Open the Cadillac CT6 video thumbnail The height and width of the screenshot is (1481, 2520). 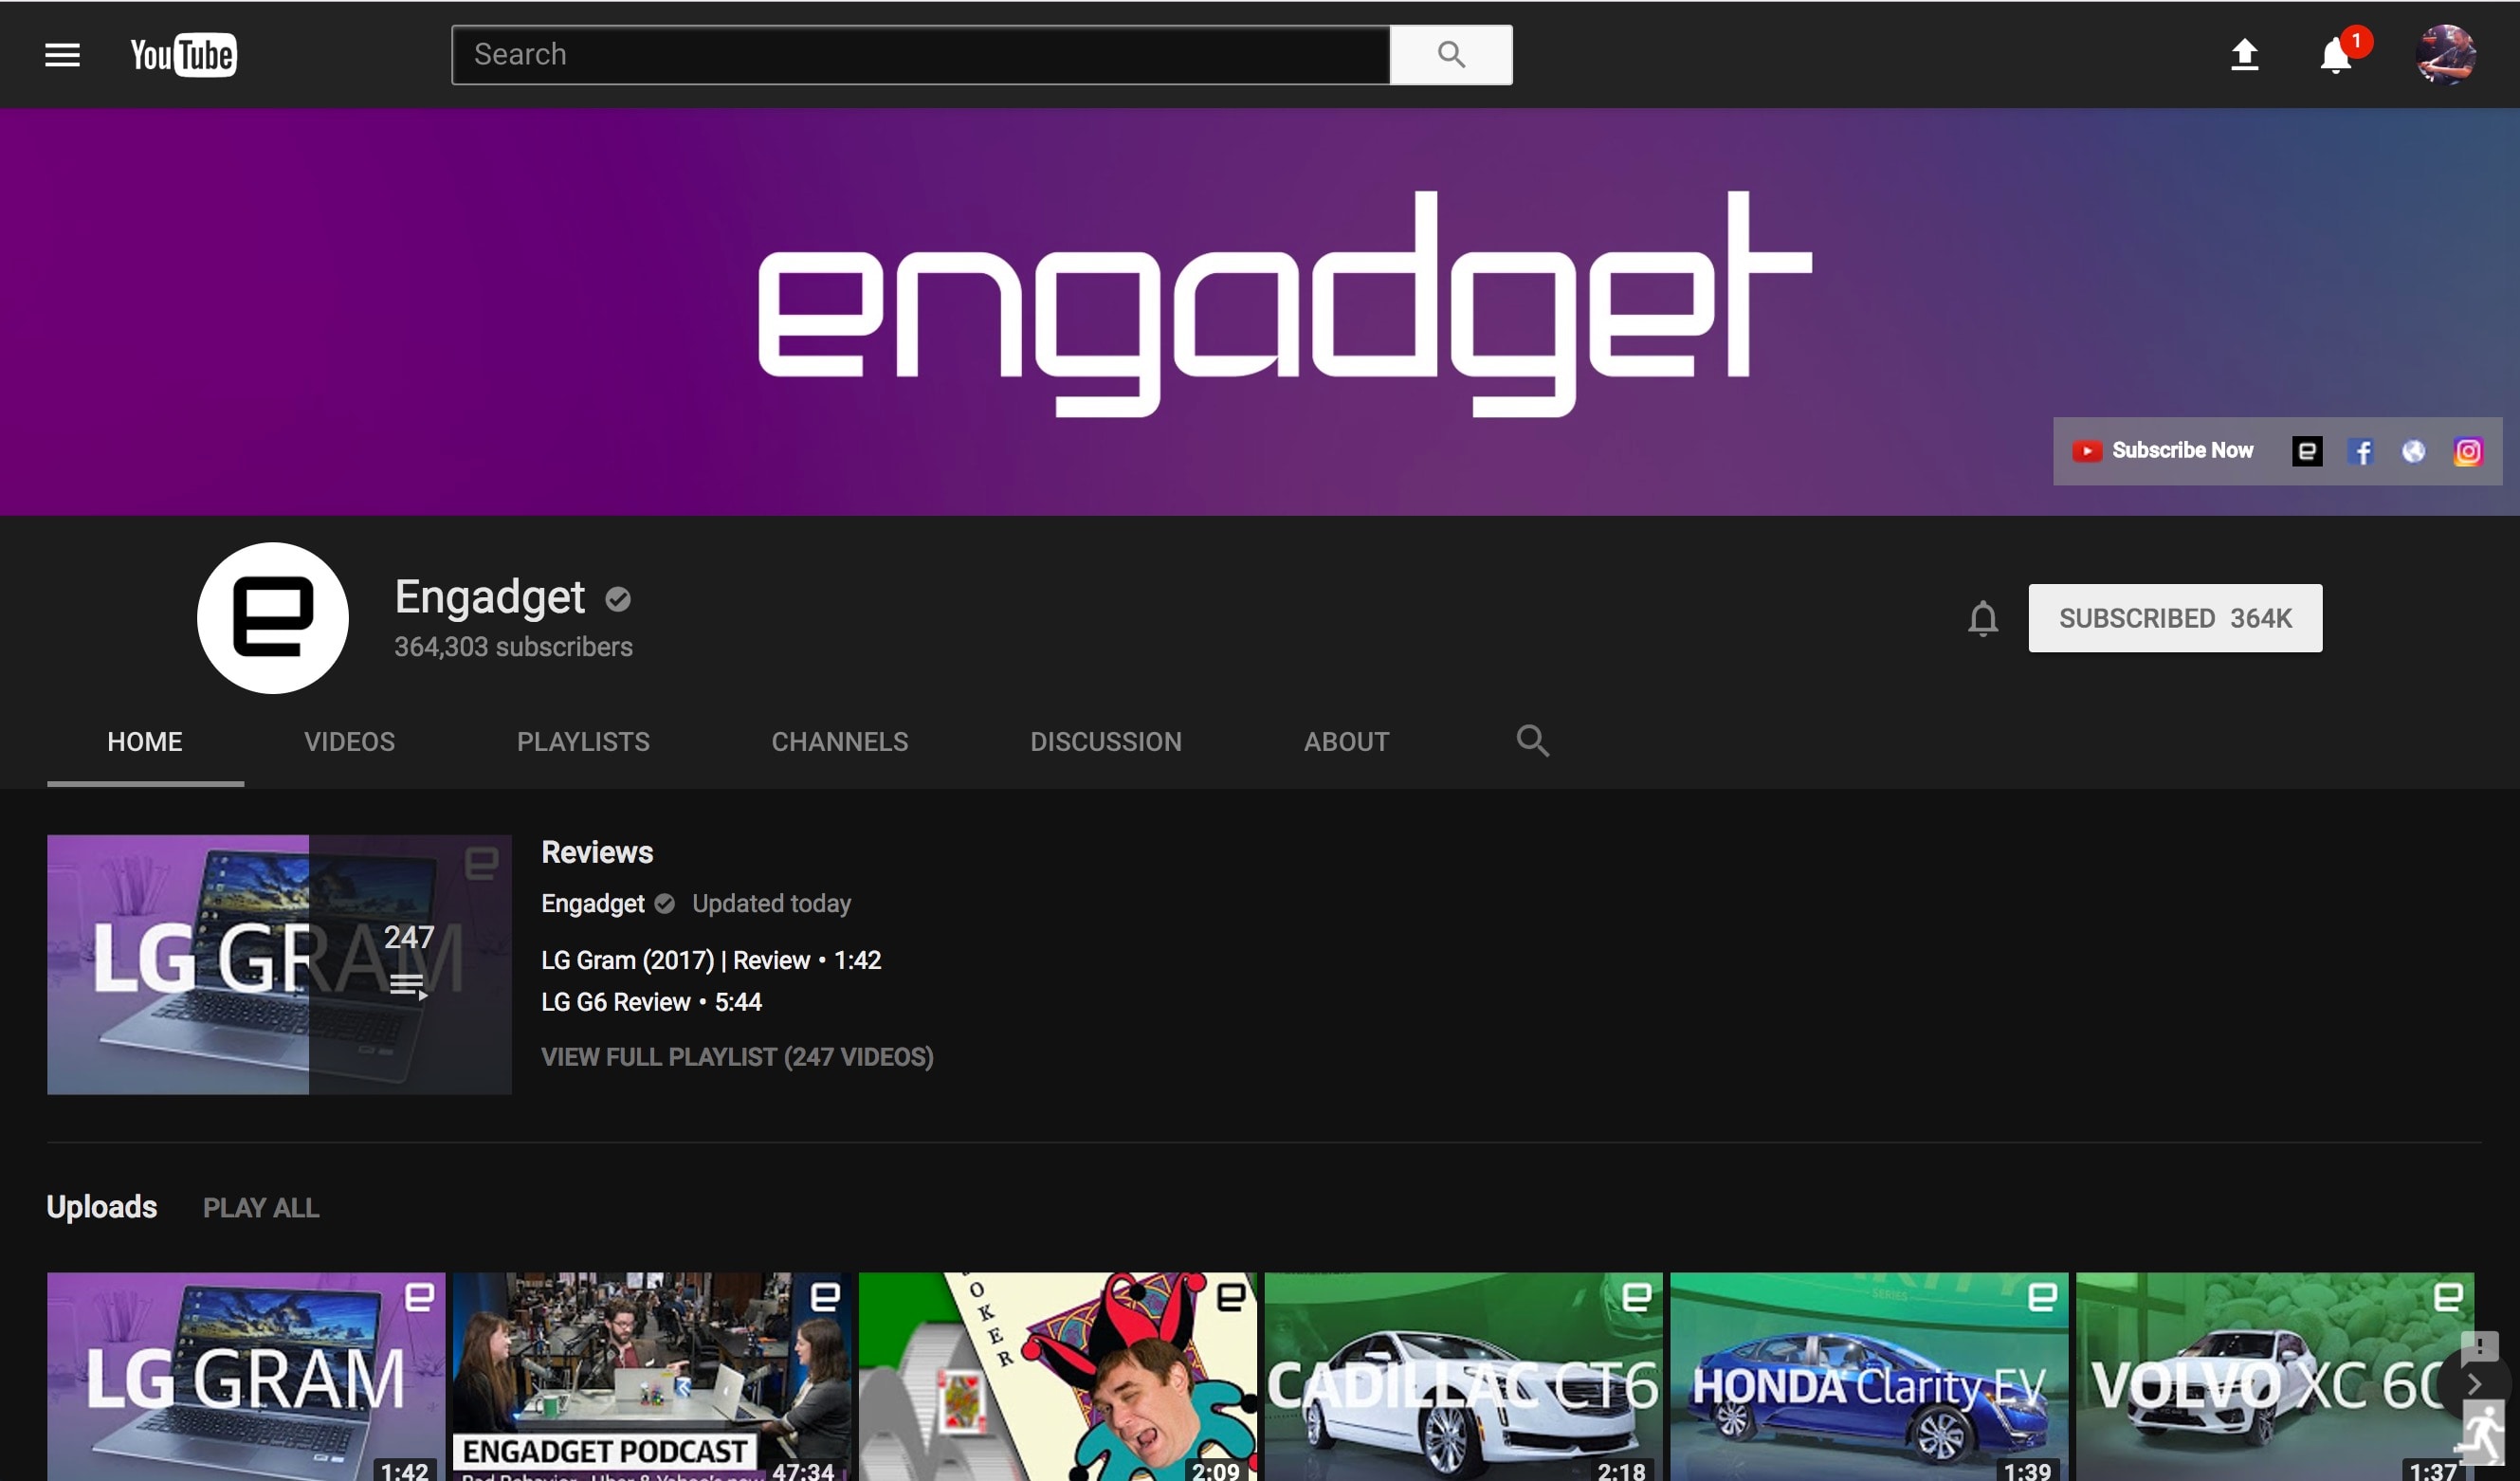click(1464, 1377)
